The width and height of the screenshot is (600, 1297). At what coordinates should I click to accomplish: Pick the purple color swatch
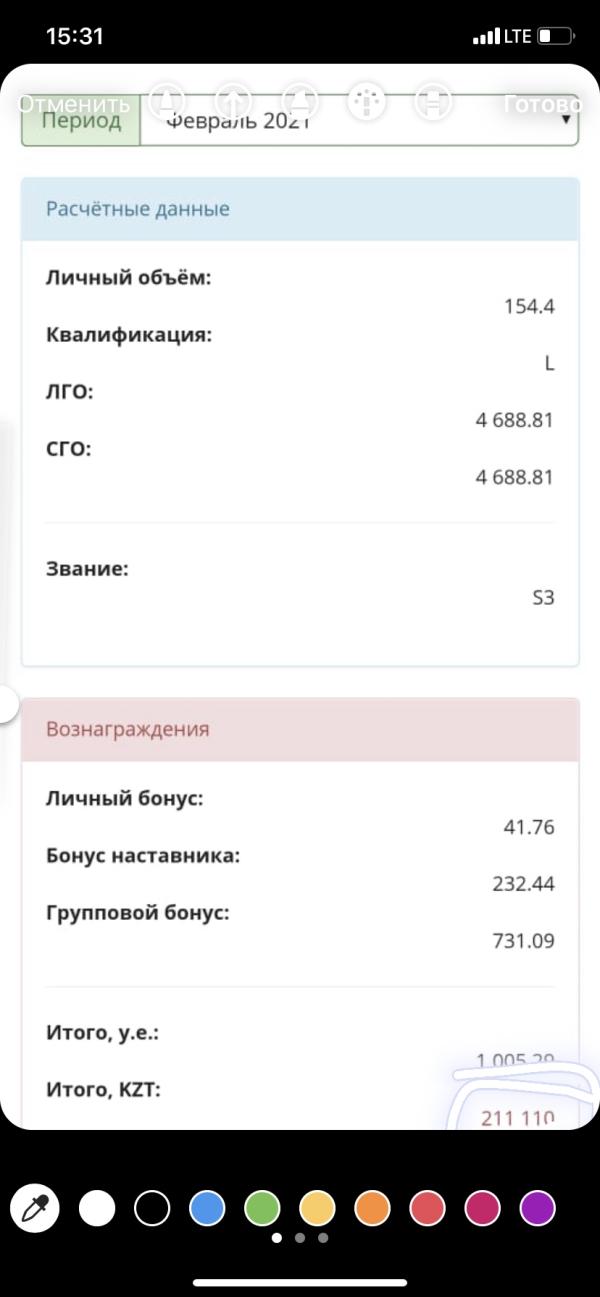point(538,1208)
